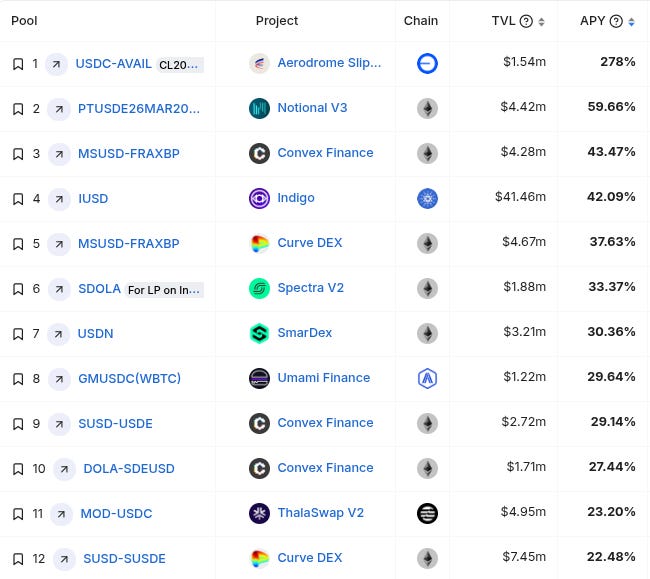Click the Umami Finance logo icon
The image size is (650, 579).
pos(260,378)
